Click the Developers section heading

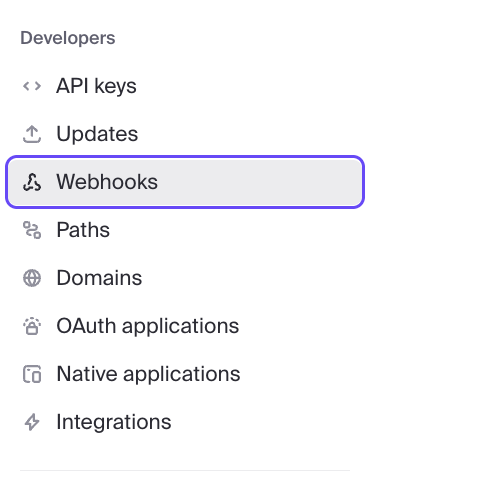click(68, 38)
